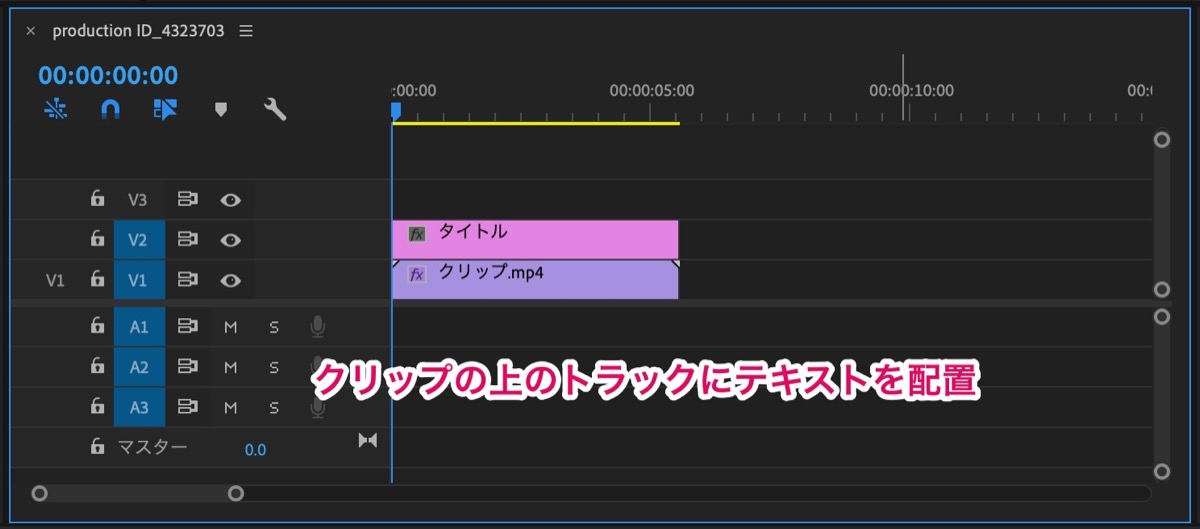Viewport: 1200px width, 529px height.
Task: Toggle lock on Master track
Action: click(x=97, y=446)
